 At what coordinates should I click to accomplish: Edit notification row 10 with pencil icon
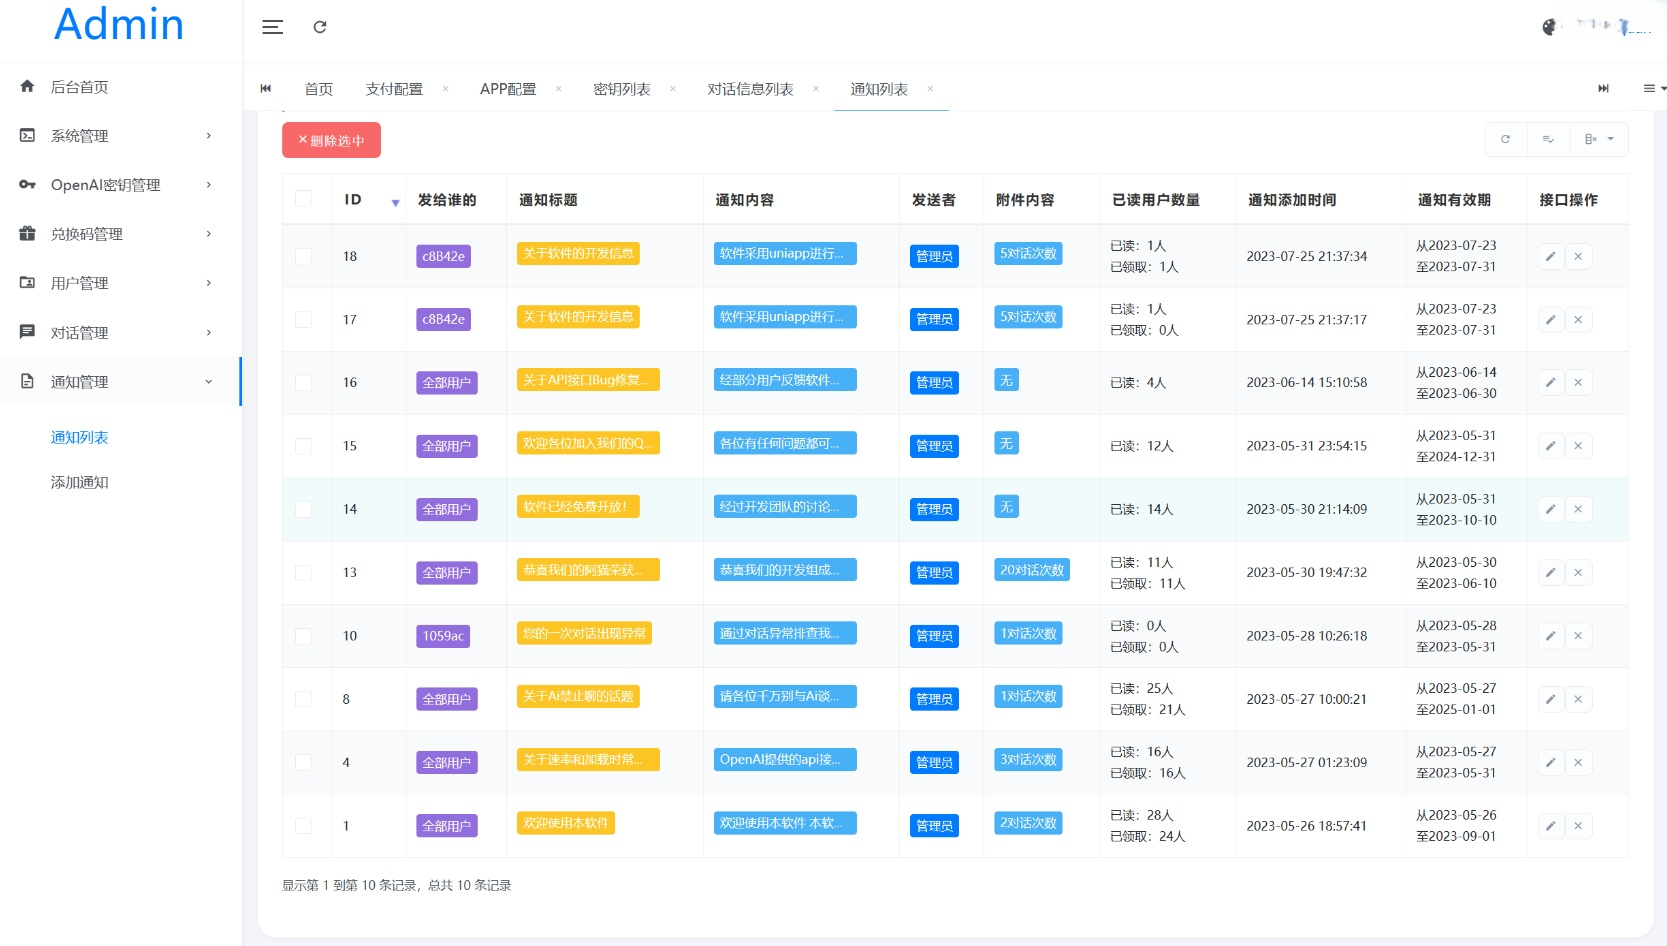(x=1551, y=636)
